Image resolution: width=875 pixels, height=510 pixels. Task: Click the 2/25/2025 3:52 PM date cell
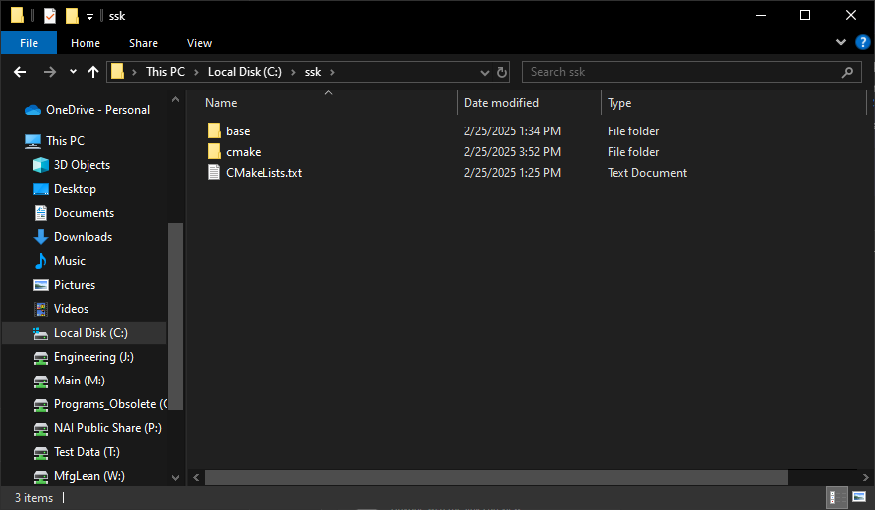click(512, 152)
